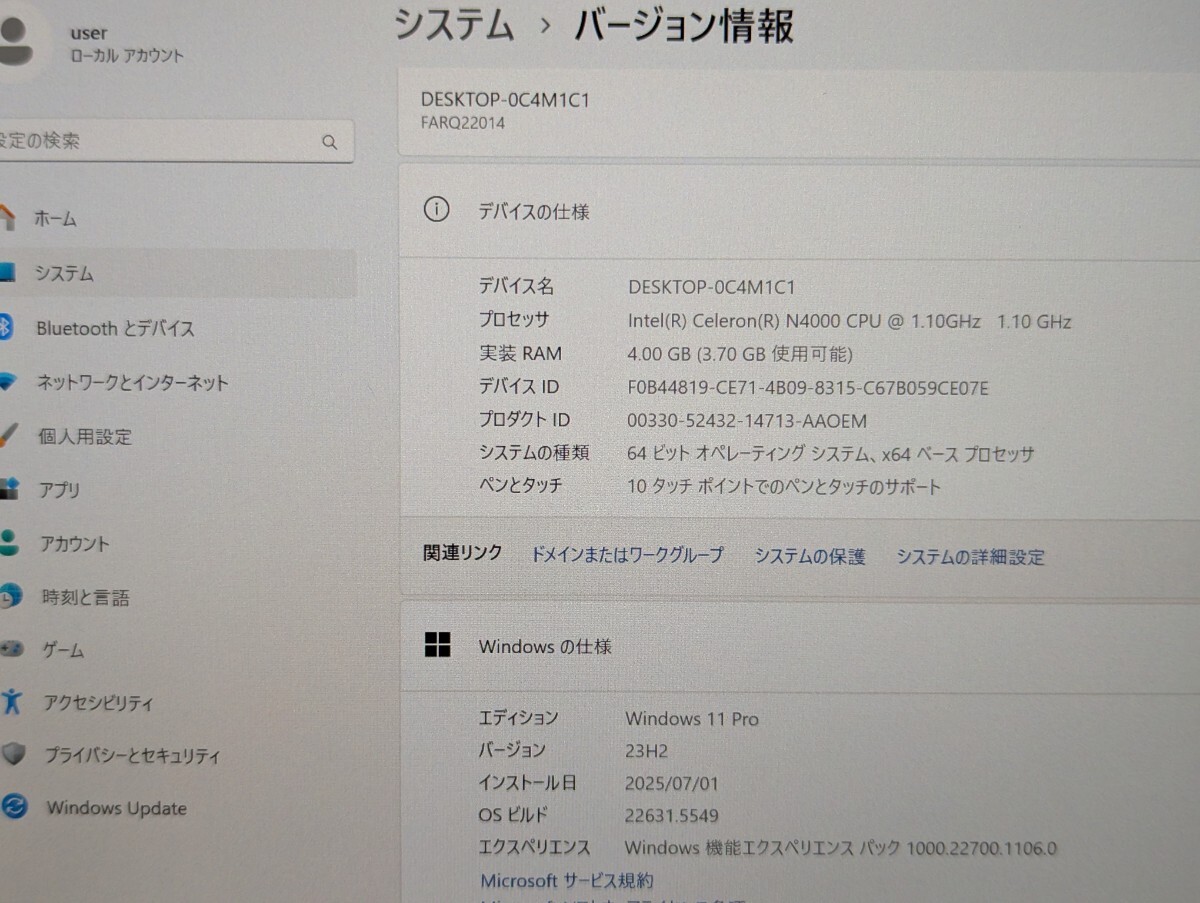Click the time and language clock icon
Image resolution: width=1200 pixels, height=903 pixels.
(x=10, y=597)
